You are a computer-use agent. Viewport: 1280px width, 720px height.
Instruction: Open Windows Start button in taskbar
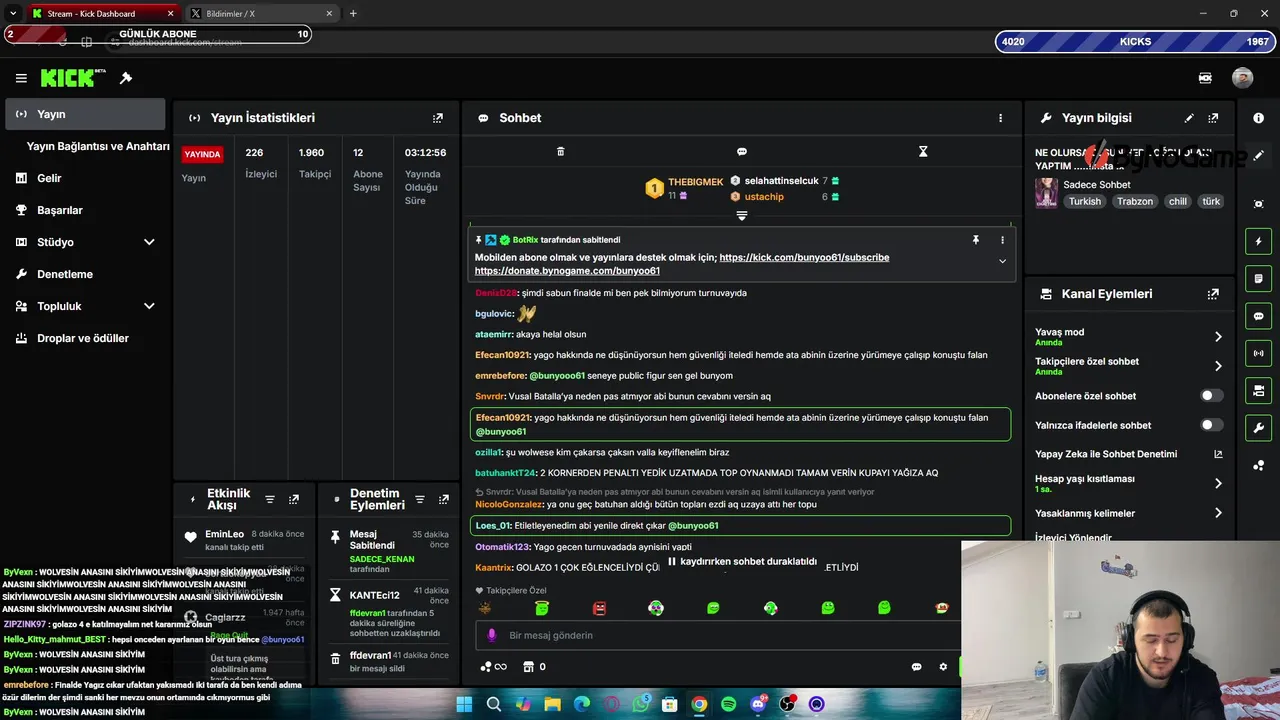(x=464, y=704)
